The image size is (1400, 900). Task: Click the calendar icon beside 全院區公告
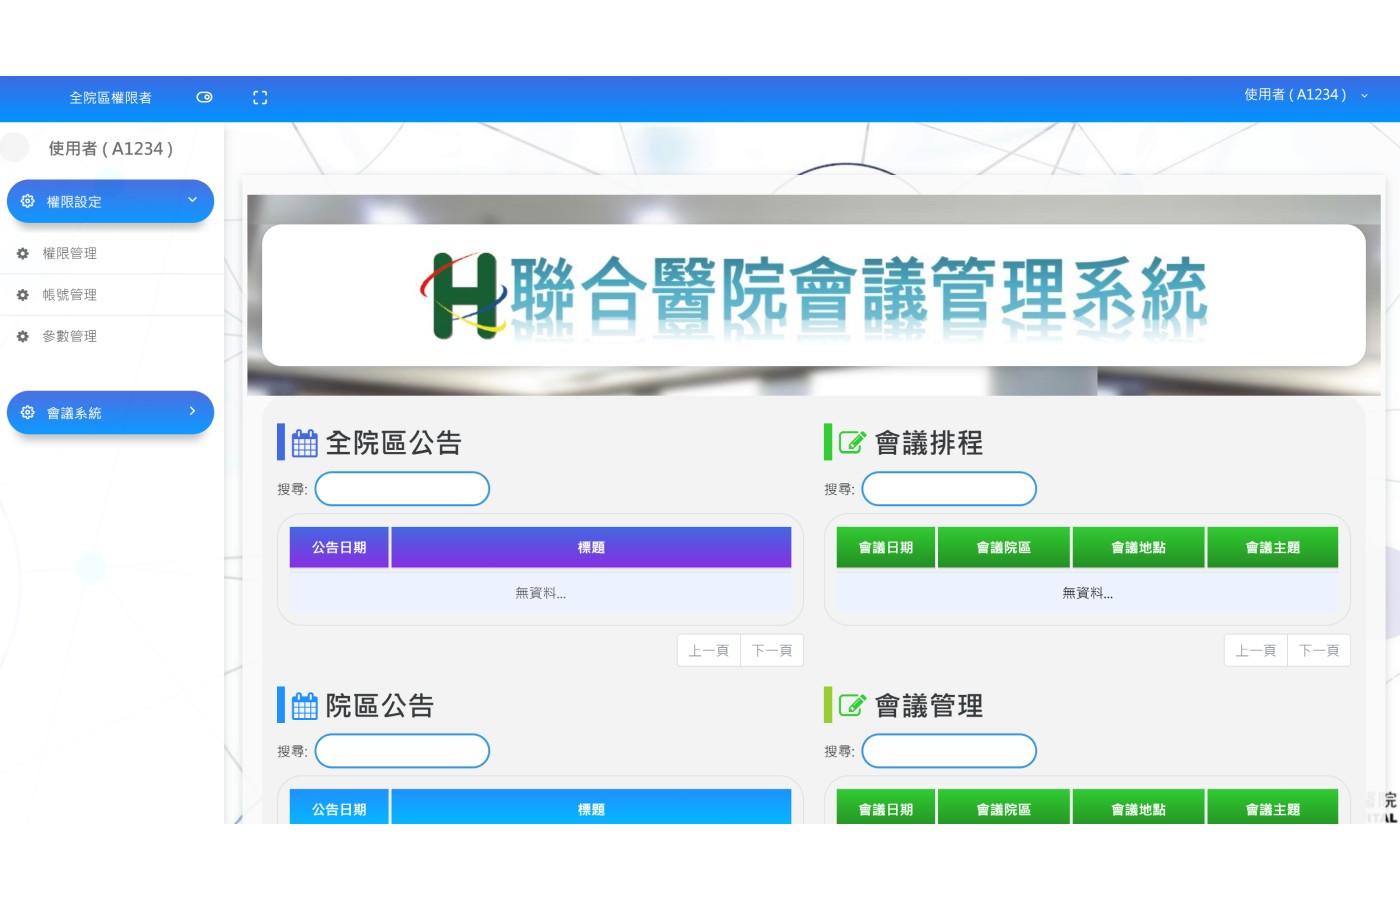[305, 443]
